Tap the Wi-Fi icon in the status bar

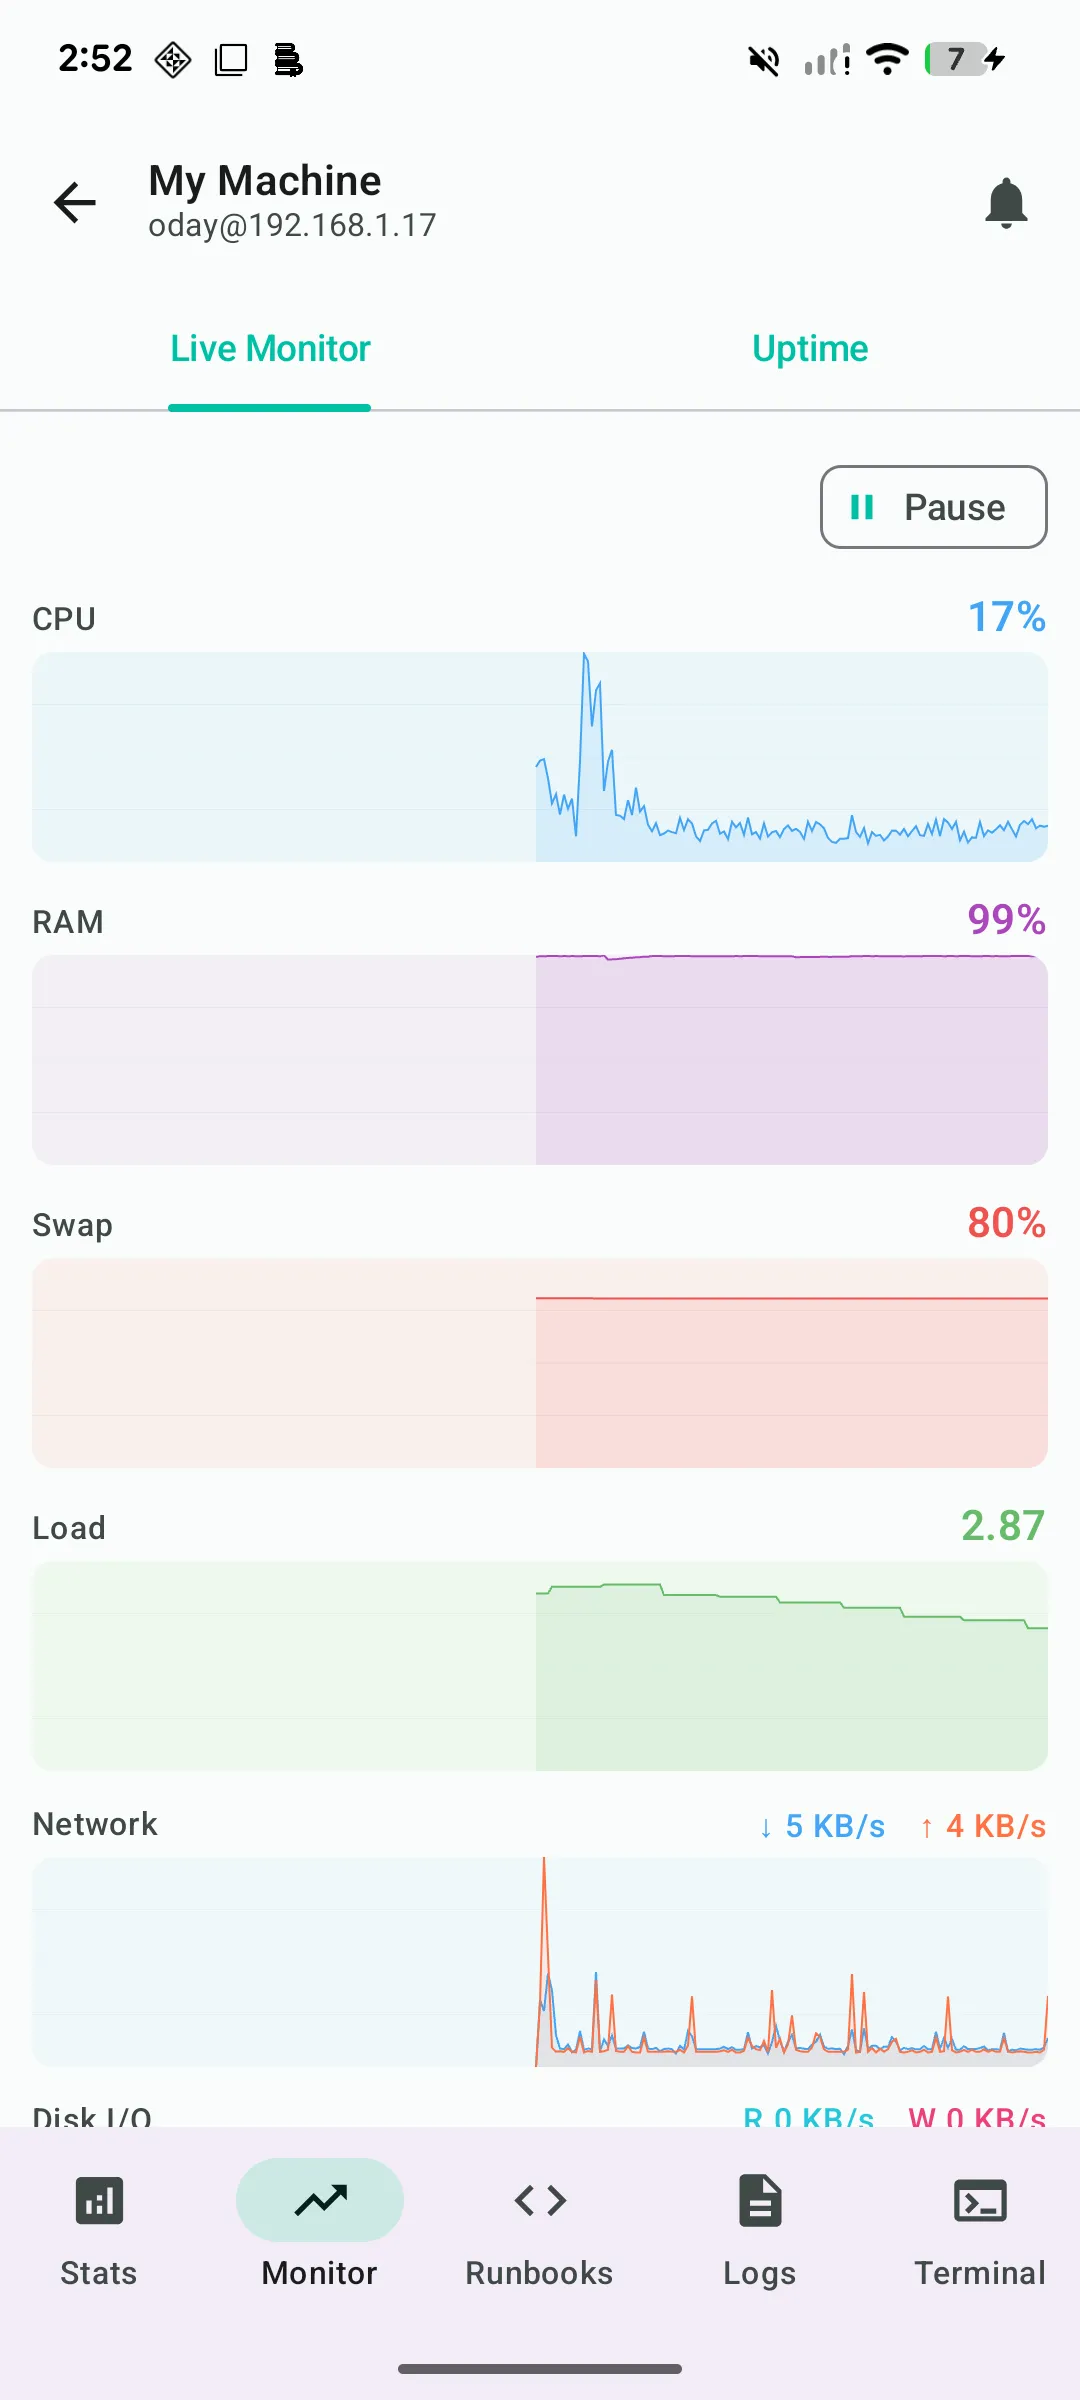pos(888,59)
